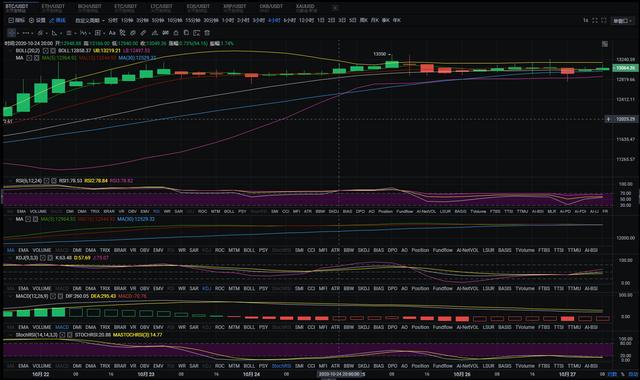Choose BOLL in the row beneath the MACD panel
Screen dimensions: 640x380
[x=249, y=327]
